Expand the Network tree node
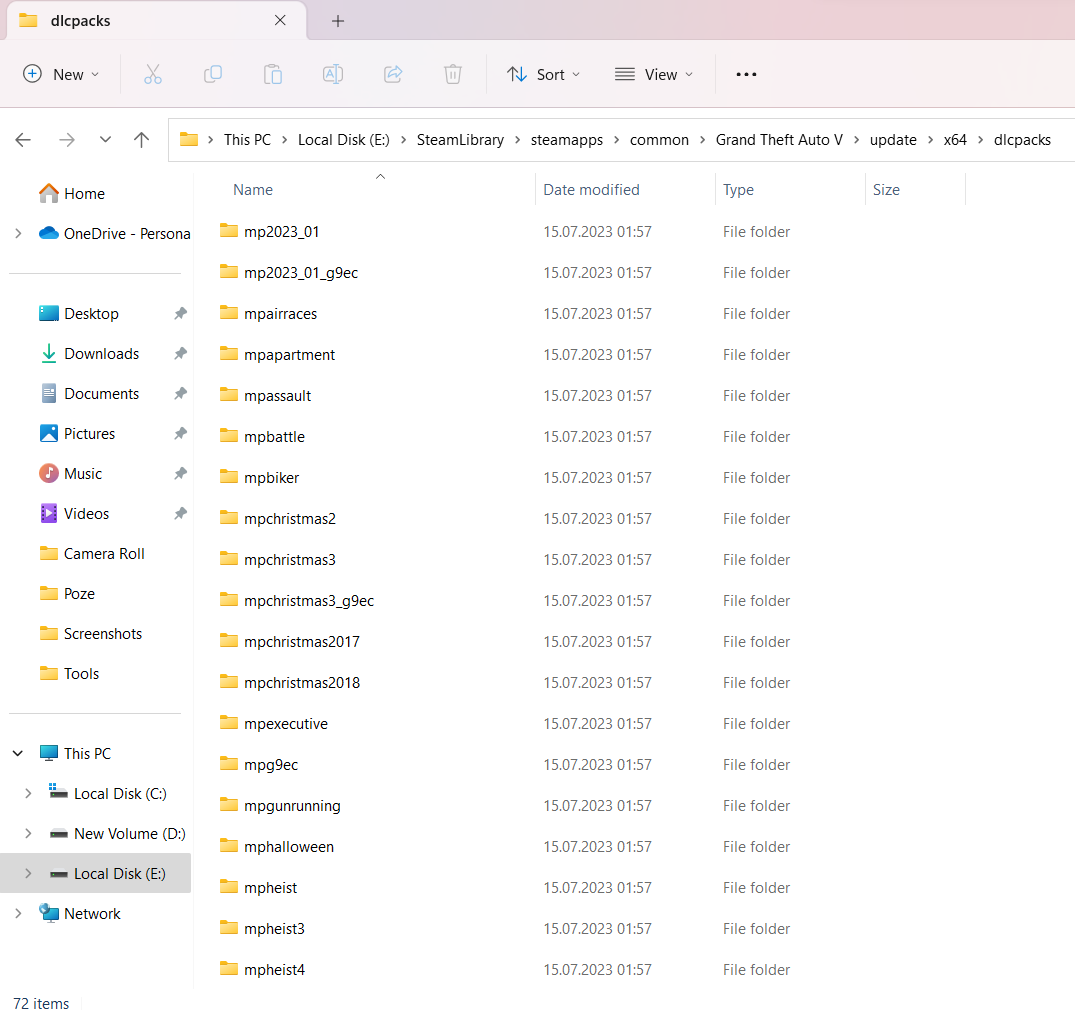1075x1016 pixels. [19, 913]
